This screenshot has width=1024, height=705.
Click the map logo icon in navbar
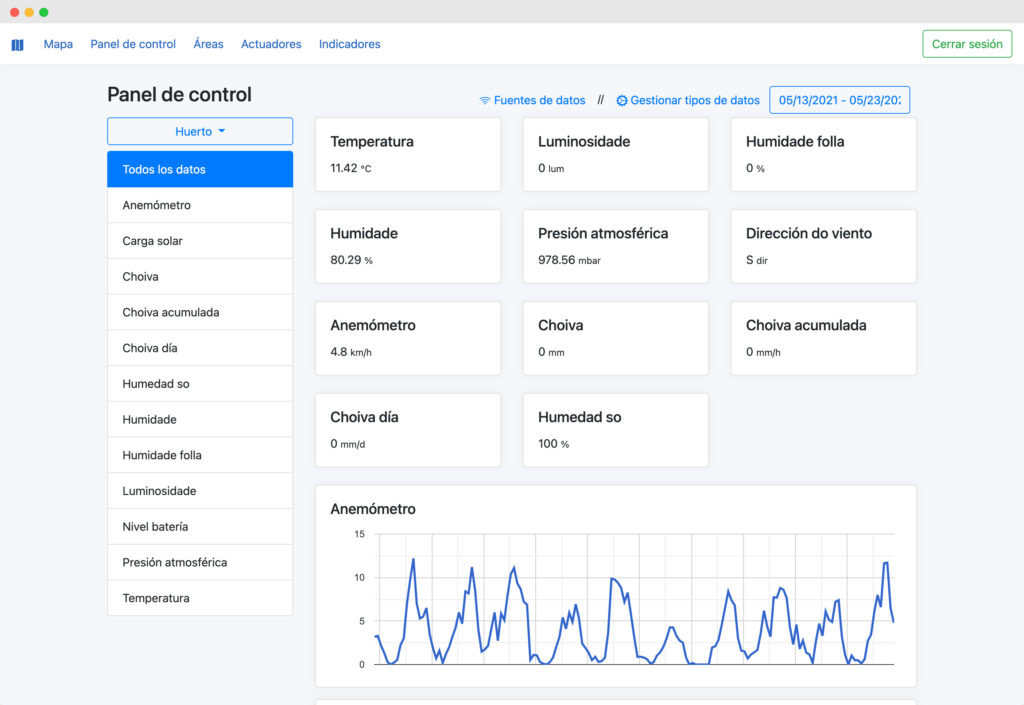pyautogui.click(x=18, y=44)
